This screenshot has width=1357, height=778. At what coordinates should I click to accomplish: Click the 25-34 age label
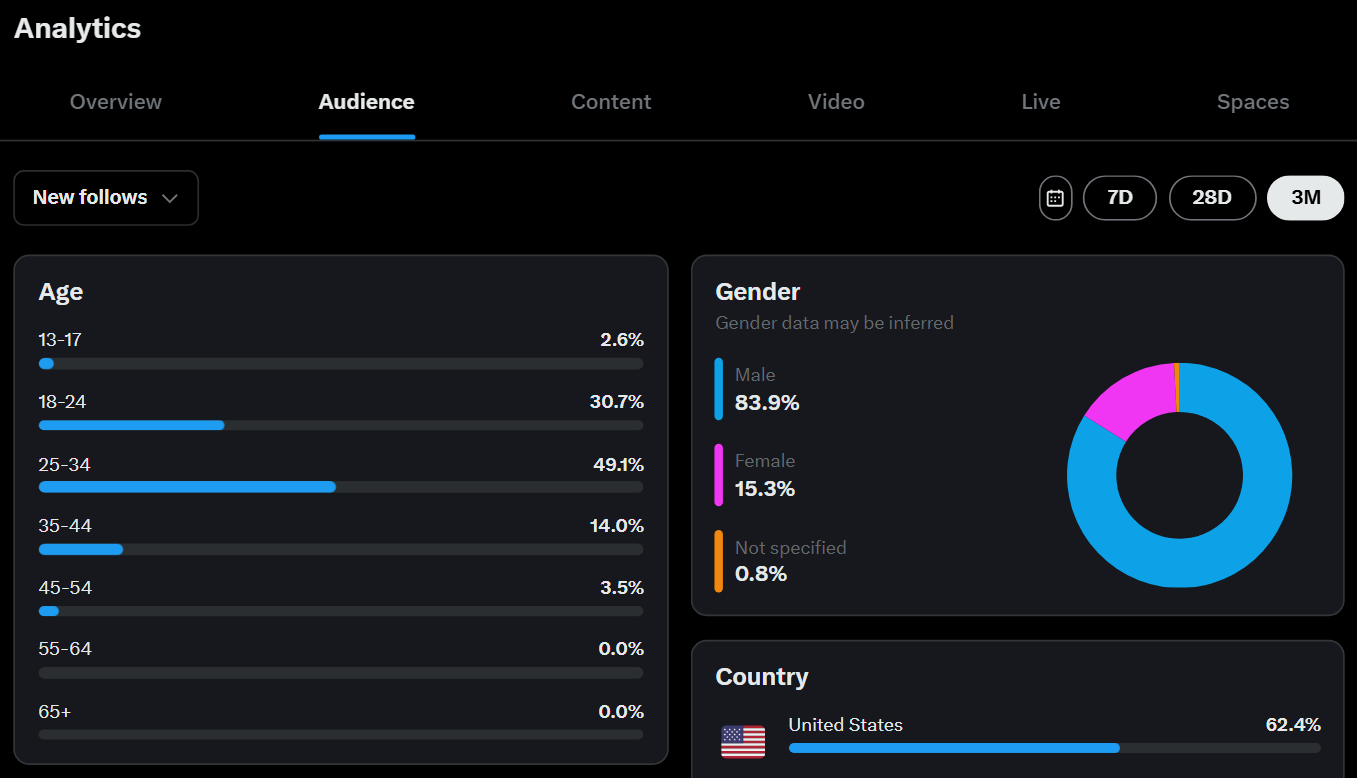click(64, 465)
